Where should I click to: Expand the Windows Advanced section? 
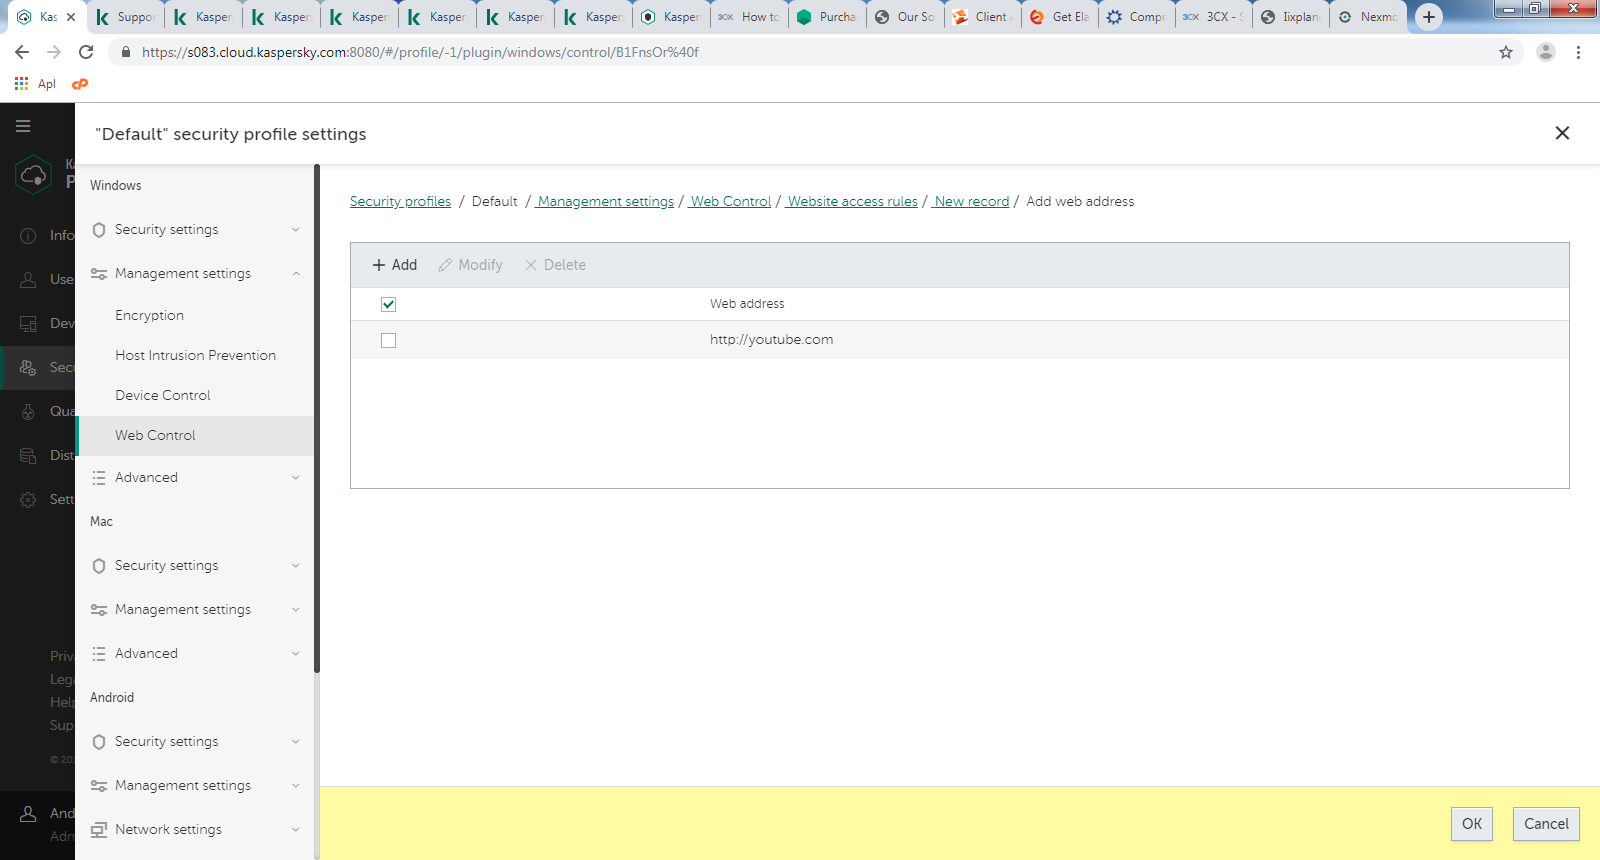point(296,478)
